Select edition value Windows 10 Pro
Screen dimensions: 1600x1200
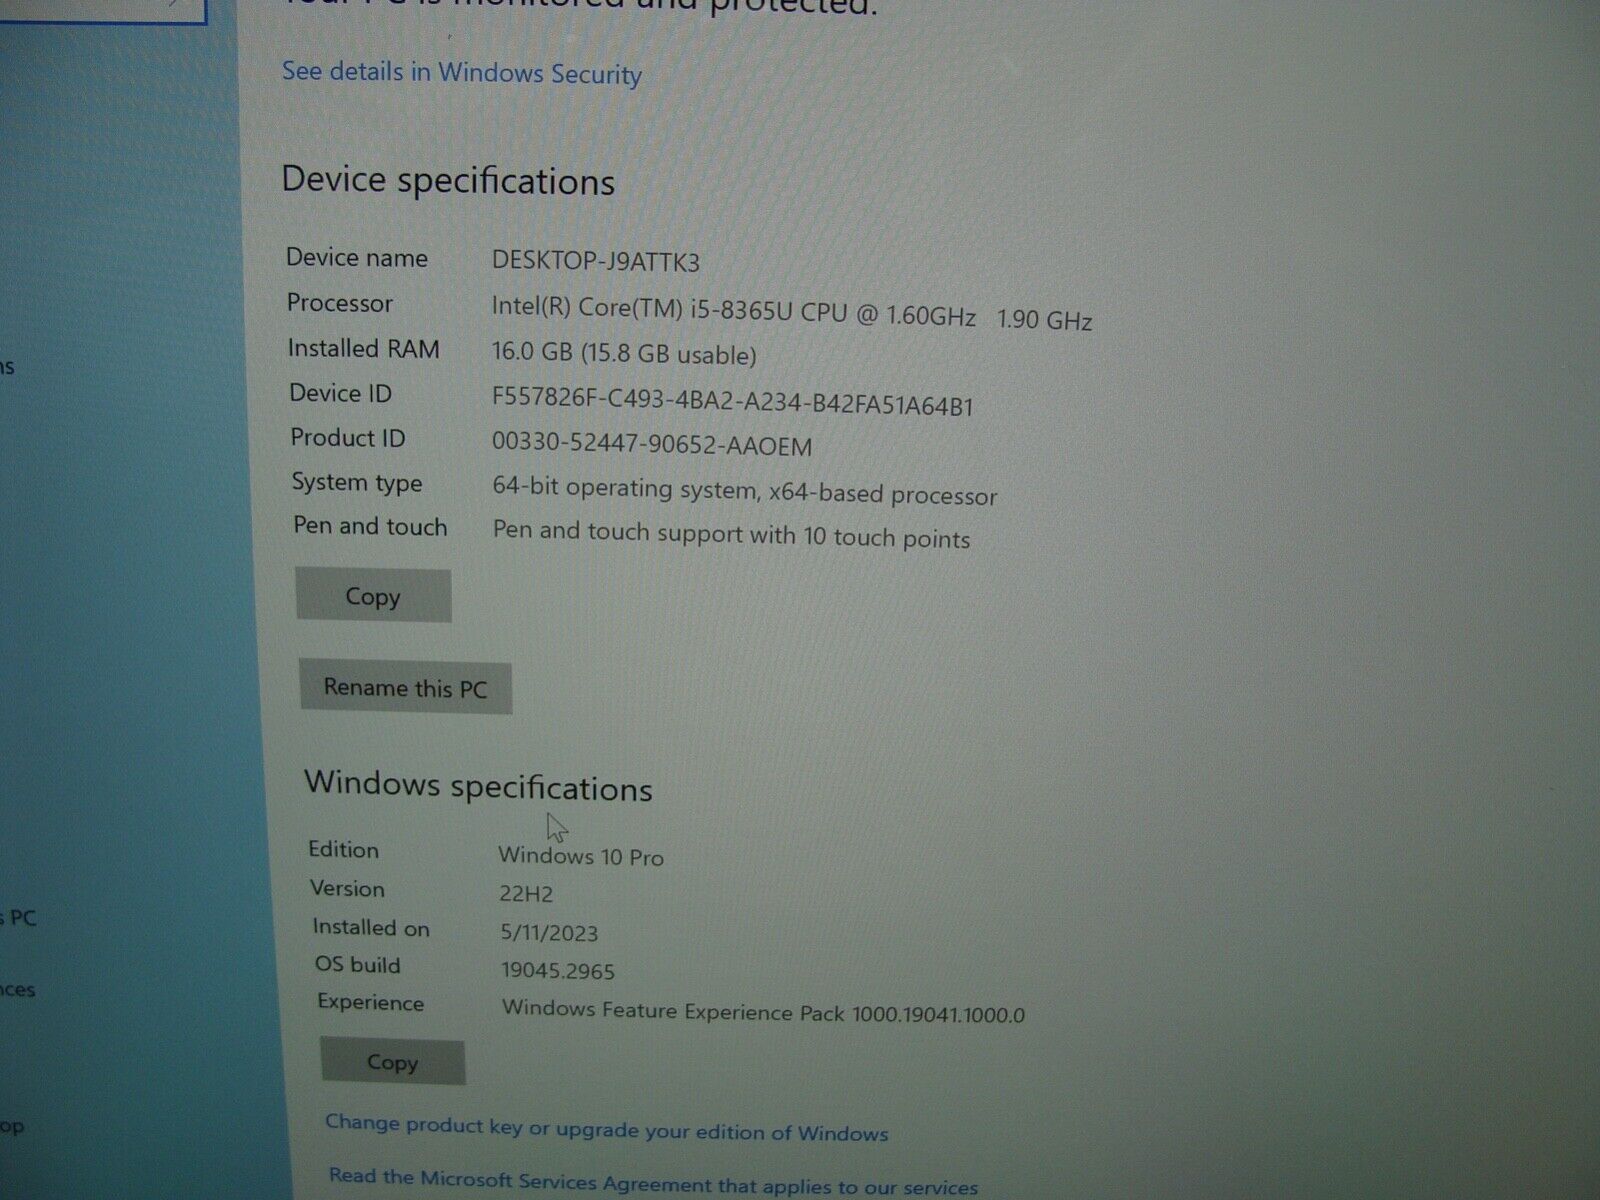coord(581,856)
